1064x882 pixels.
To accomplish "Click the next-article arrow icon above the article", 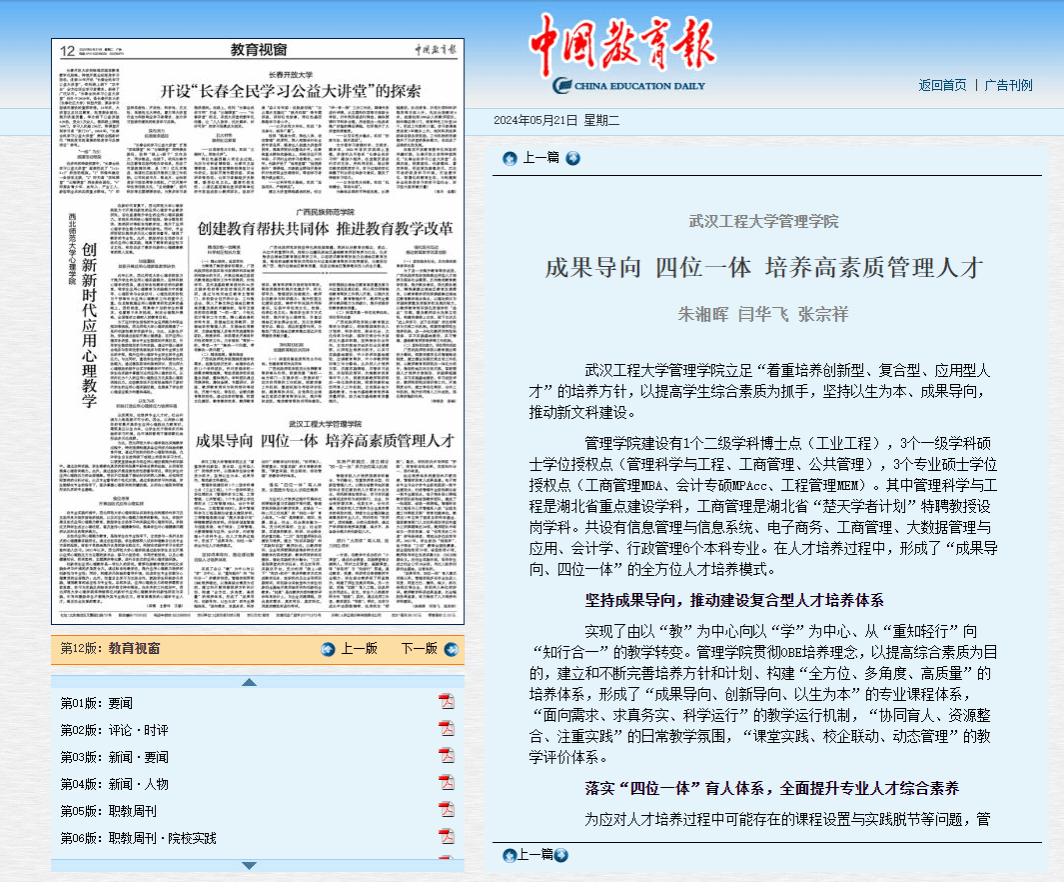I will click(x=573, y=158).
